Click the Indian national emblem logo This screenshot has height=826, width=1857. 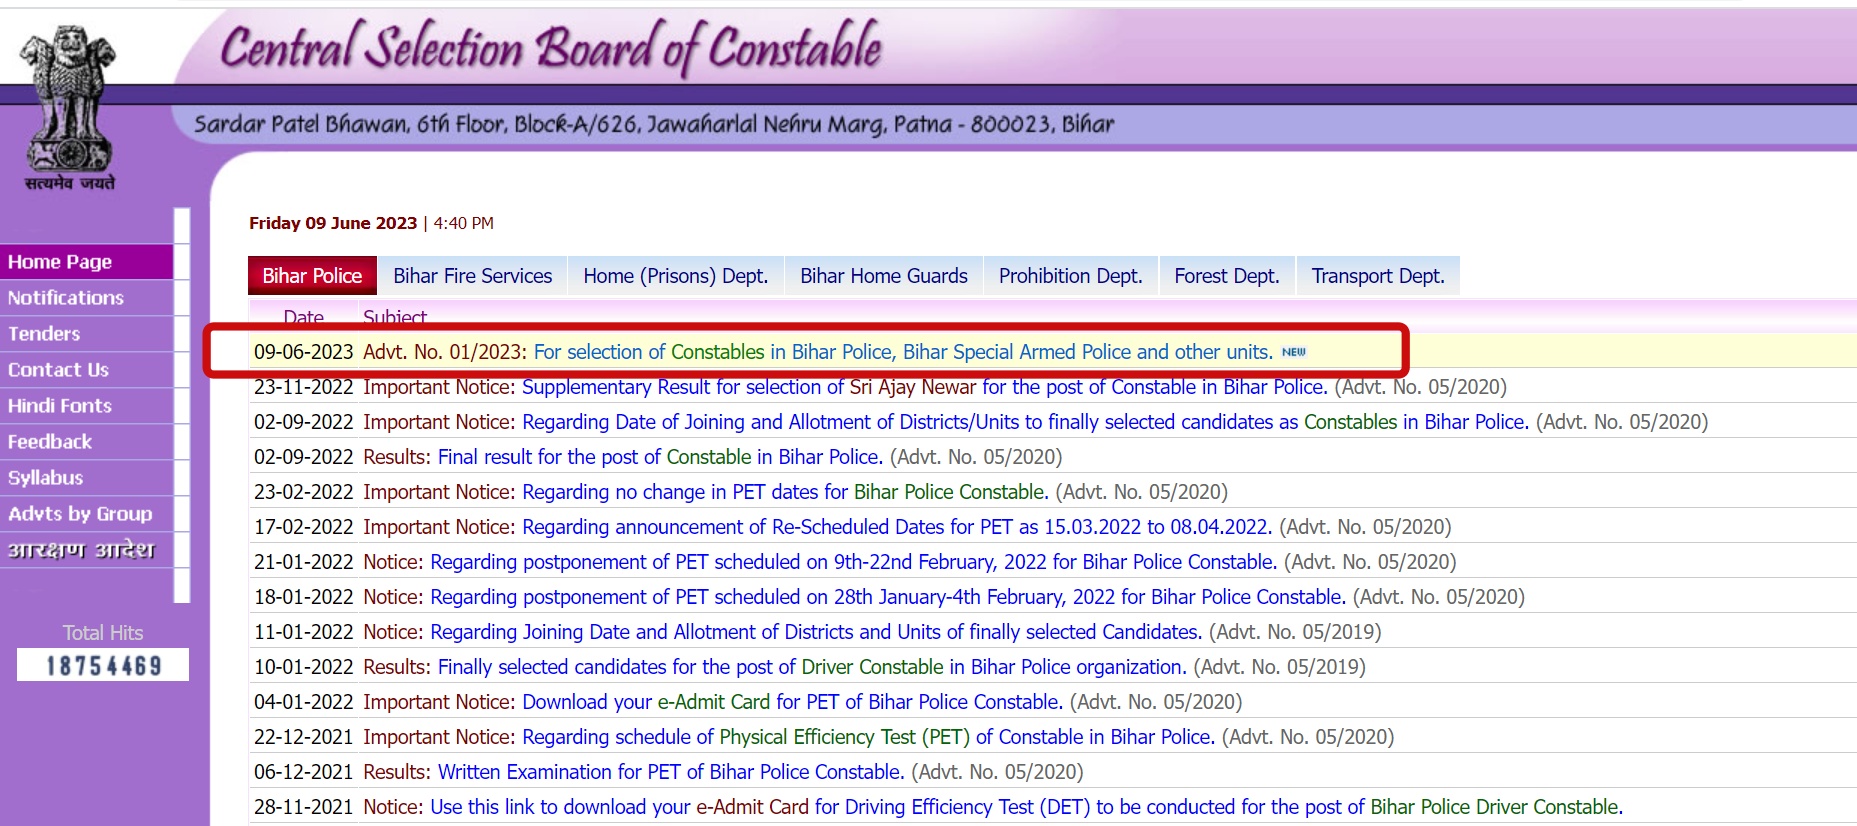69,105
